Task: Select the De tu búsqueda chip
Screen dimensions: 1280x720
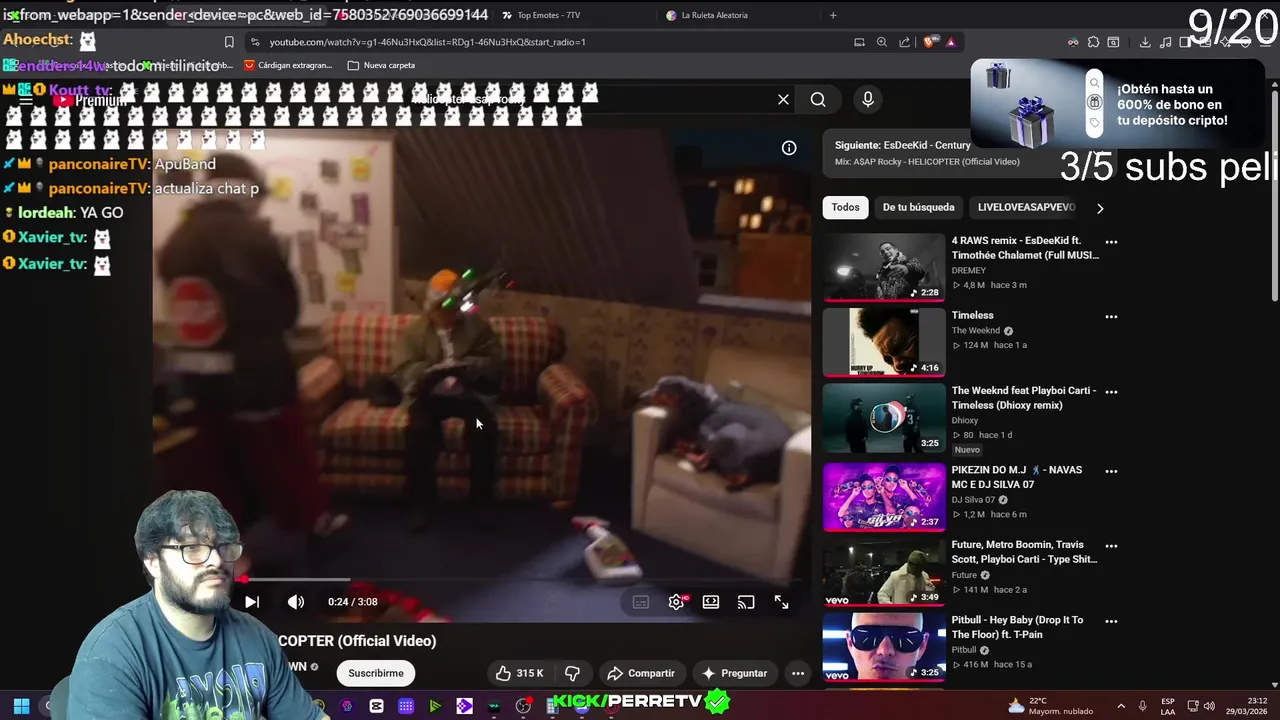Action: point(918,207)
